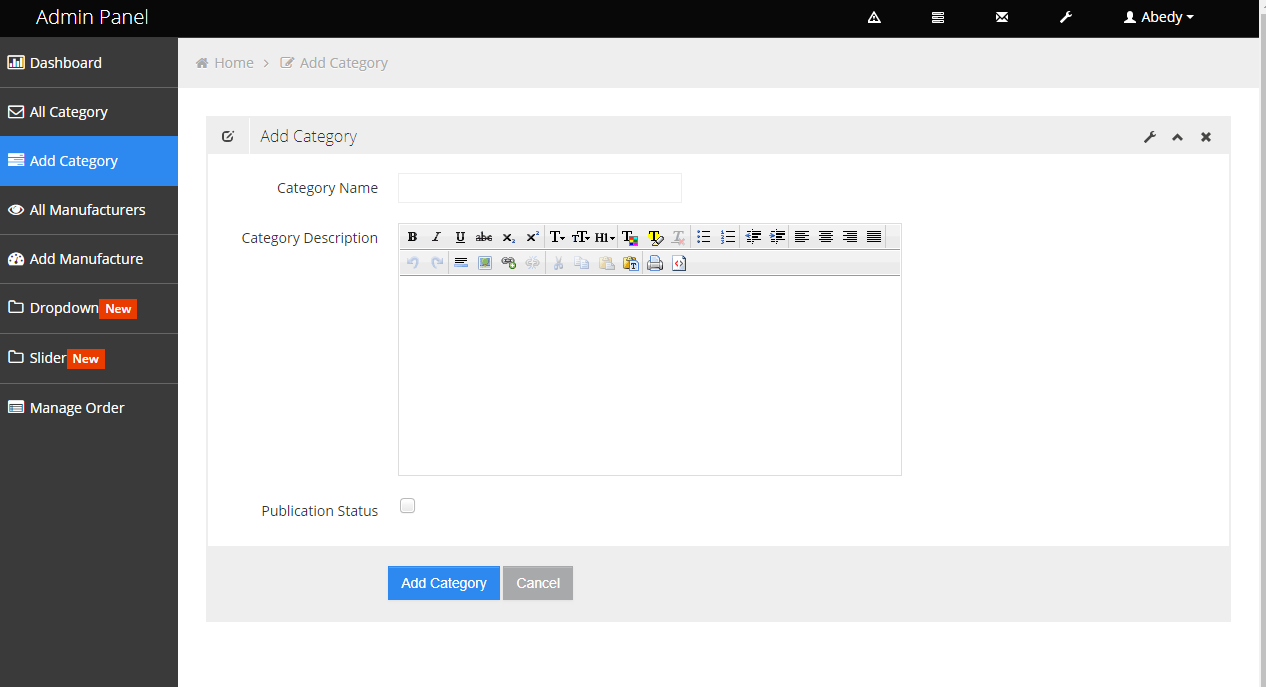
Task: Click the cut scissors icon
Action: 558,263
